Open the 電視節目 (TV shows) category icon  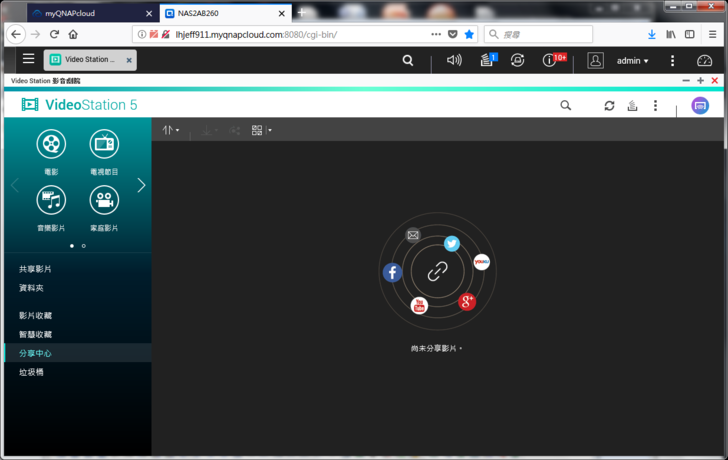coord(104,144)
